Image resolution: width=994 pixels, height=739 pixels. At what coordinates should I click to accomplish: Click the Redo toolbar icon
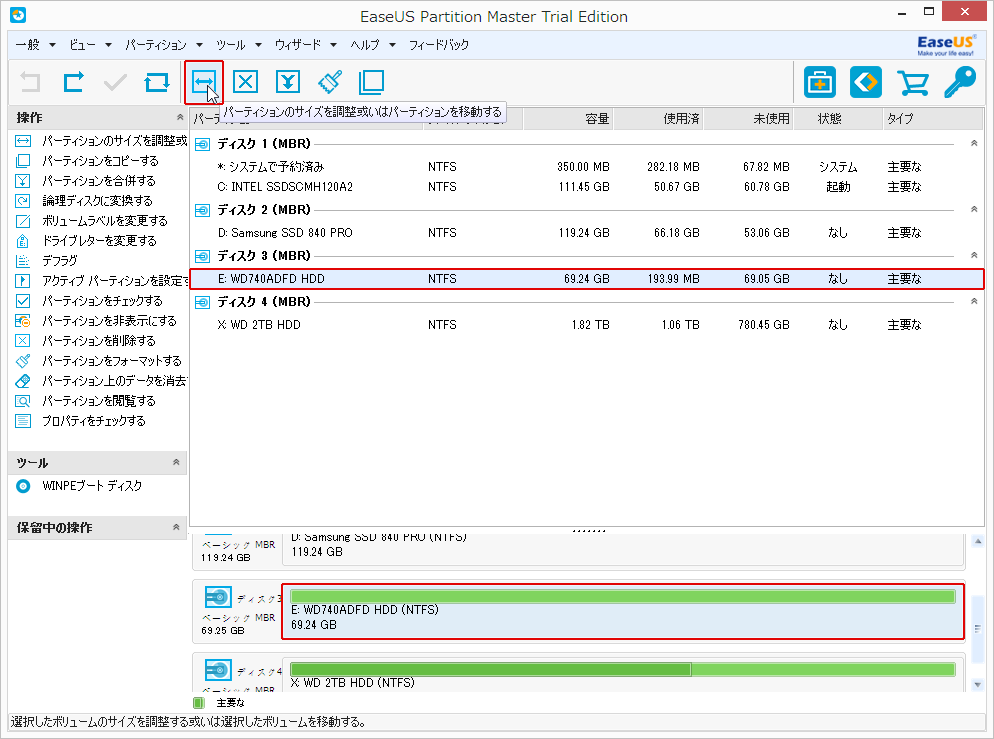coord(74,82)
